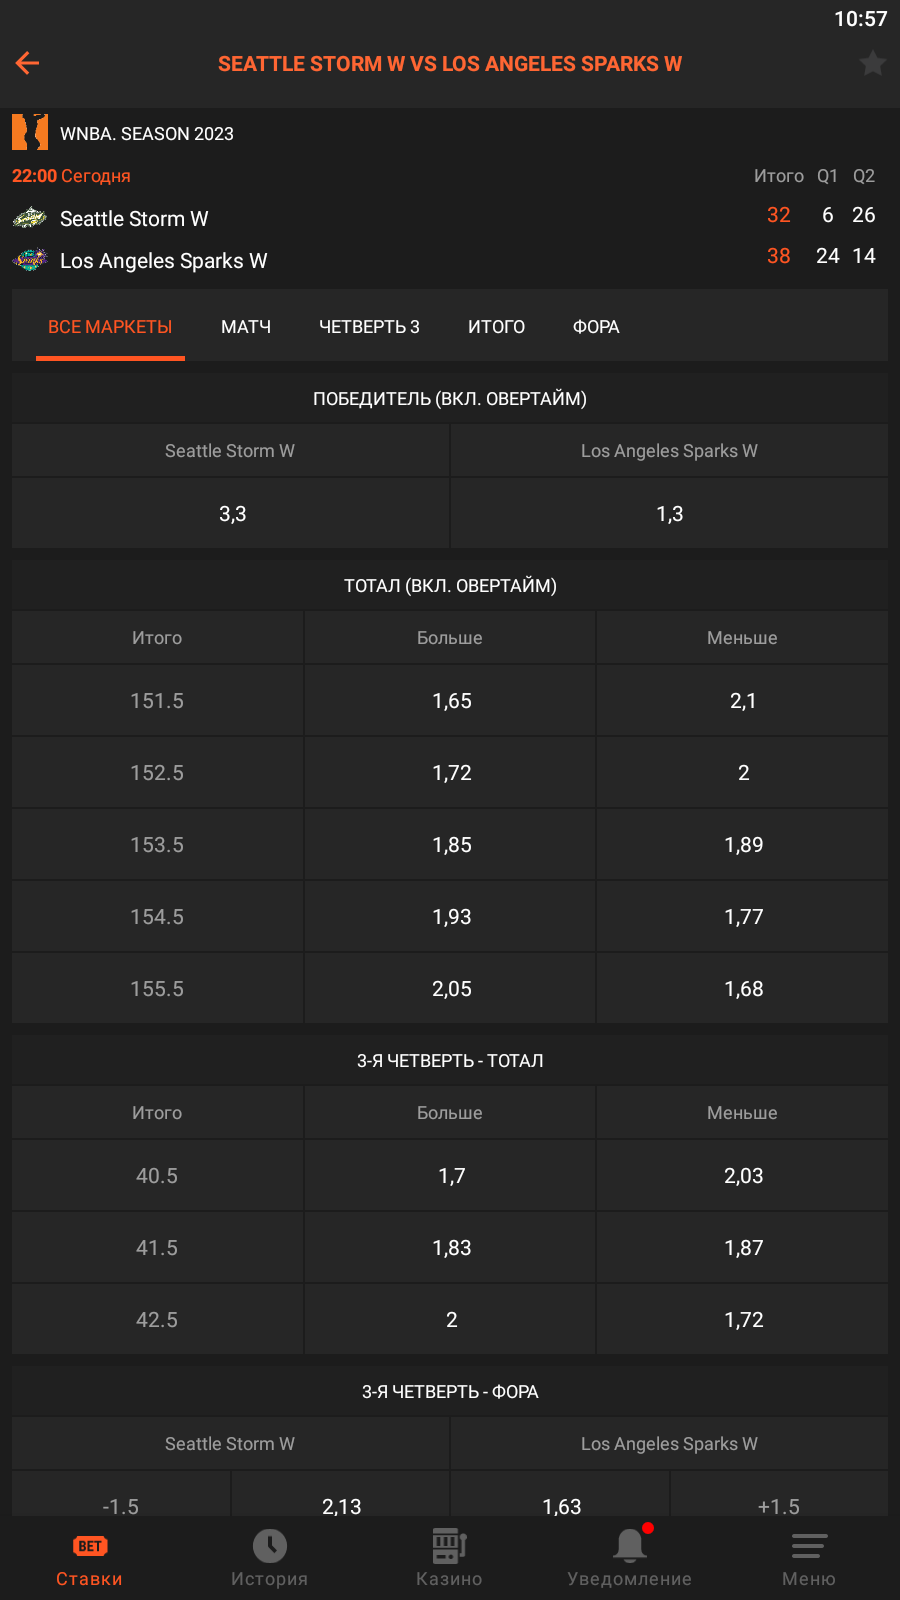Tap the Seattle Storm team logo
Image resolution: width=900 pixels, height=1600 pixels.
[x=30, y=217]
